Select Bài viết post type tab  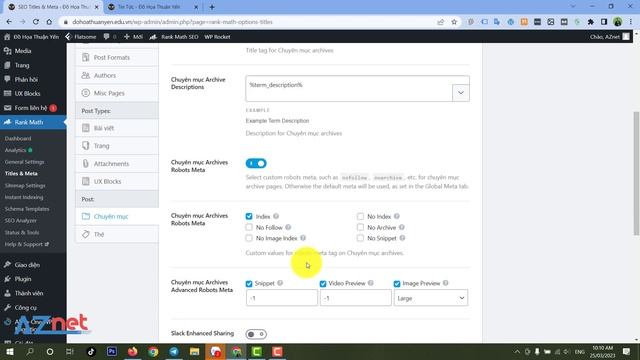pyautogui.click(x=117, y=128)
